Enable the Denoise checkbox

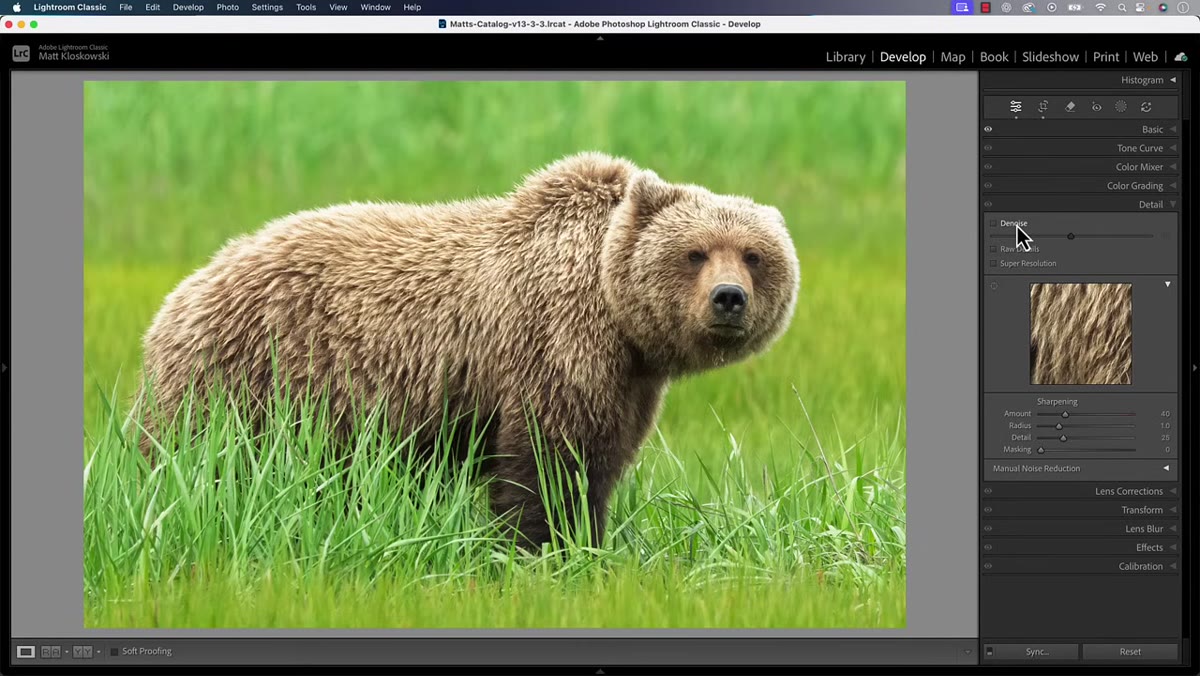993,223
